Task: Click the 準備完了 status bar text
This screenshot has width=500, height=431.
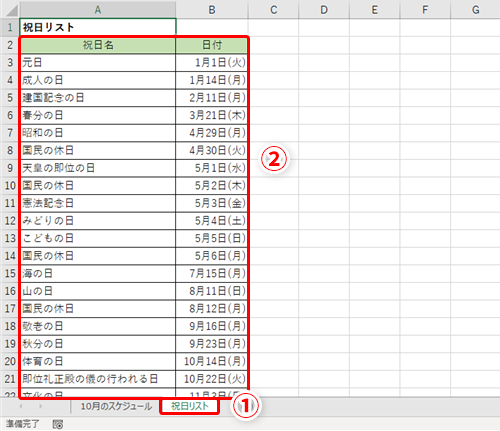Action: coord(22,424)
